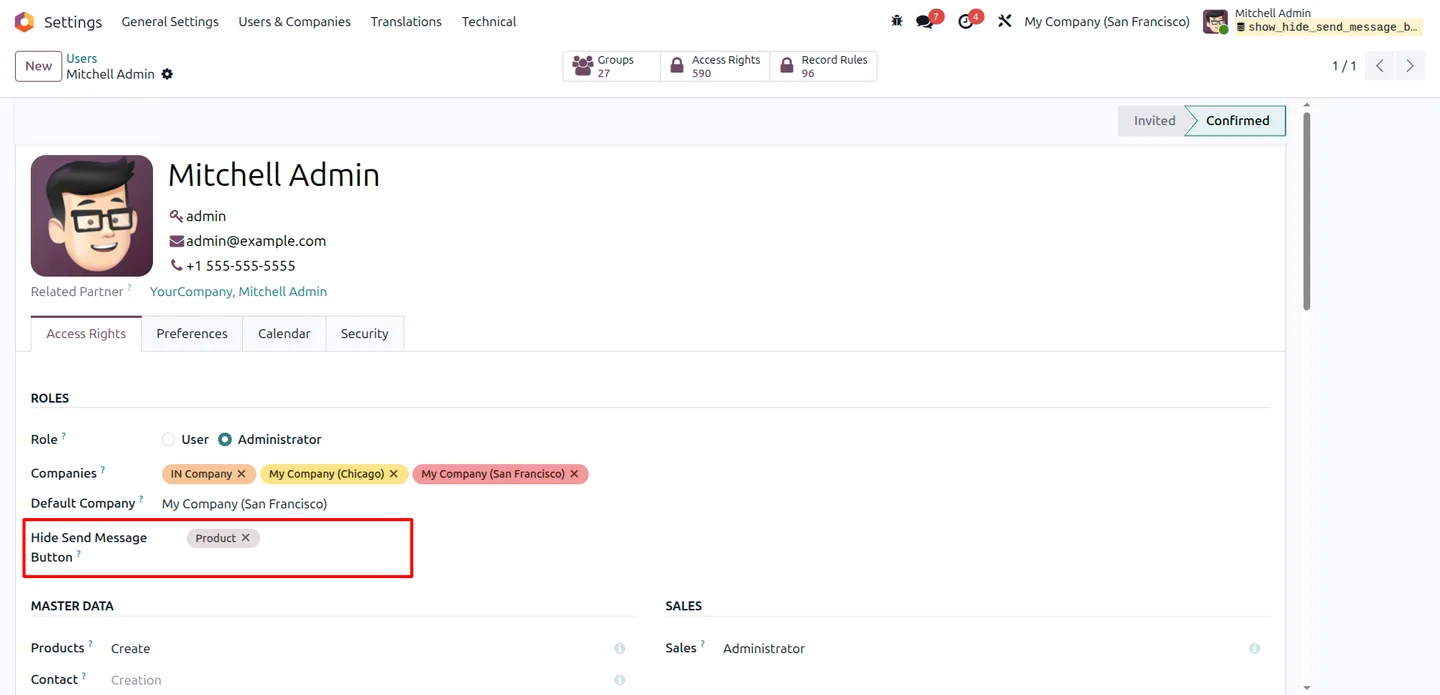The height and width of the screenshot is (695, 1440).
Task: Click the phone icon by +1 555-555-5555
Action: click(x=176, y=266)
